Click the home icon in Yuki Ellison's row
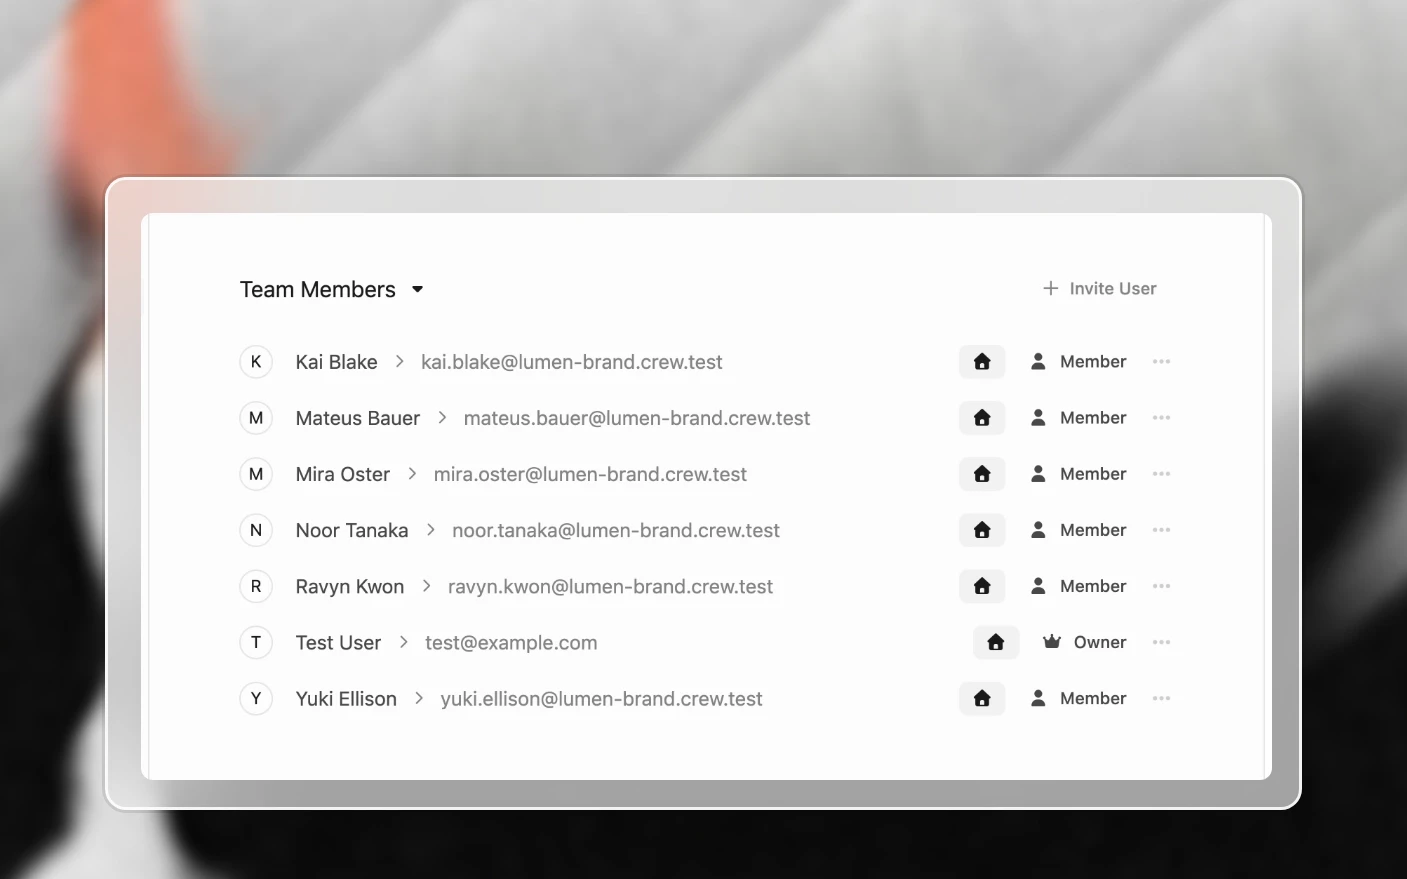Screen dimensions: 1407x879 [982, 698]
